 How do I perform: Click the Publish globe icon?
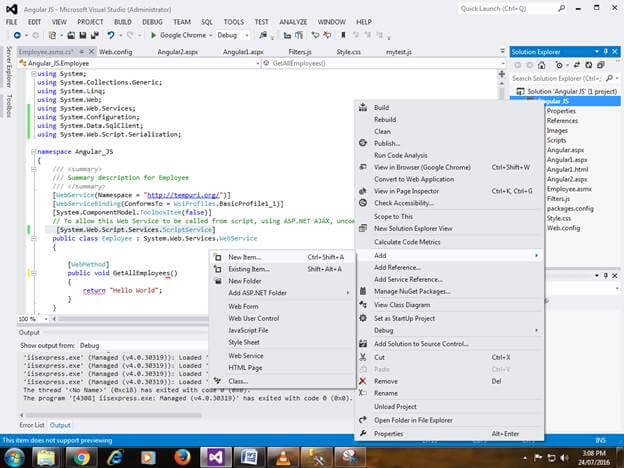click(363, 143)
